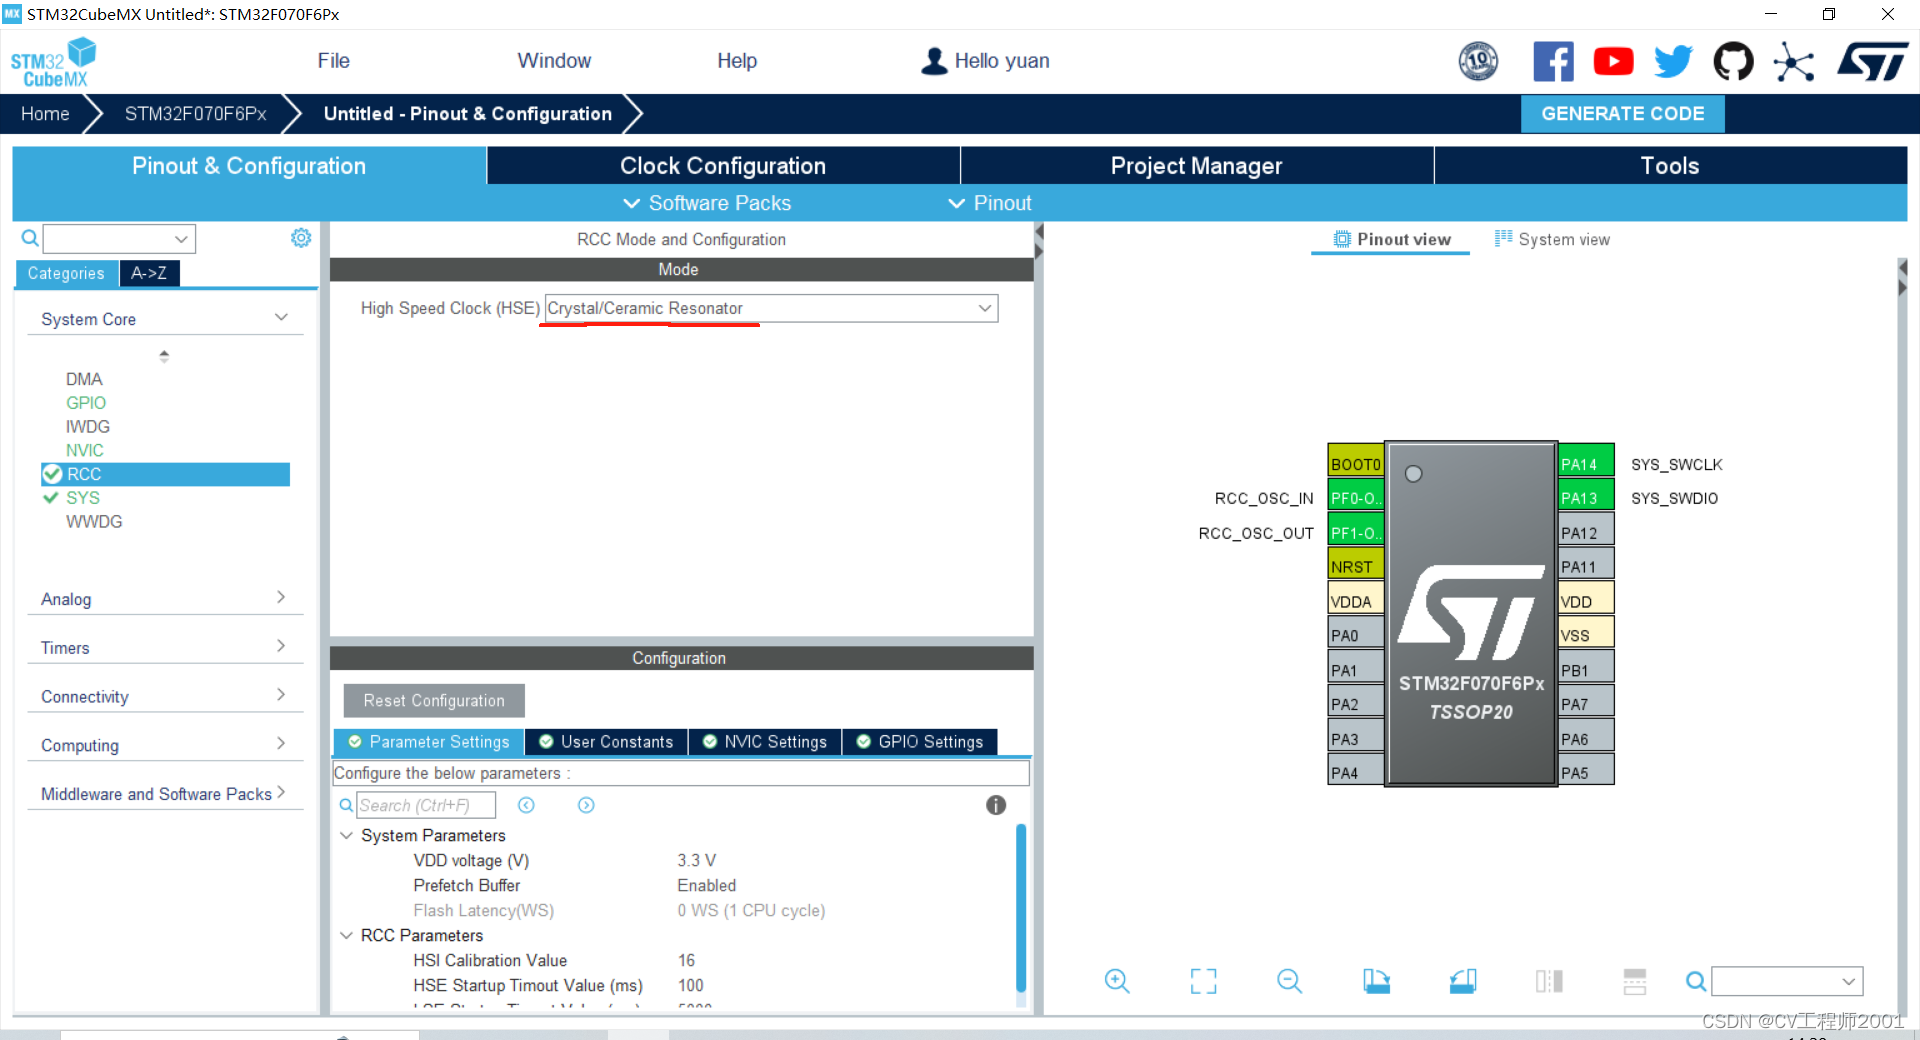Image resolution: width=1920 pixels, height=1040 pixels.
Task: Rotate the chip clockwise icon
Action: point(1377,981)
